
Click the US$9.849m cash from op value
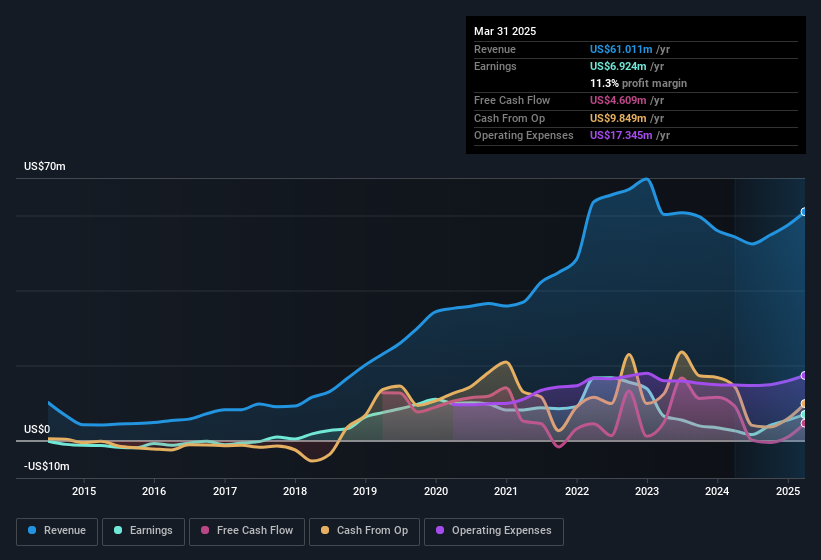point(618,118)
